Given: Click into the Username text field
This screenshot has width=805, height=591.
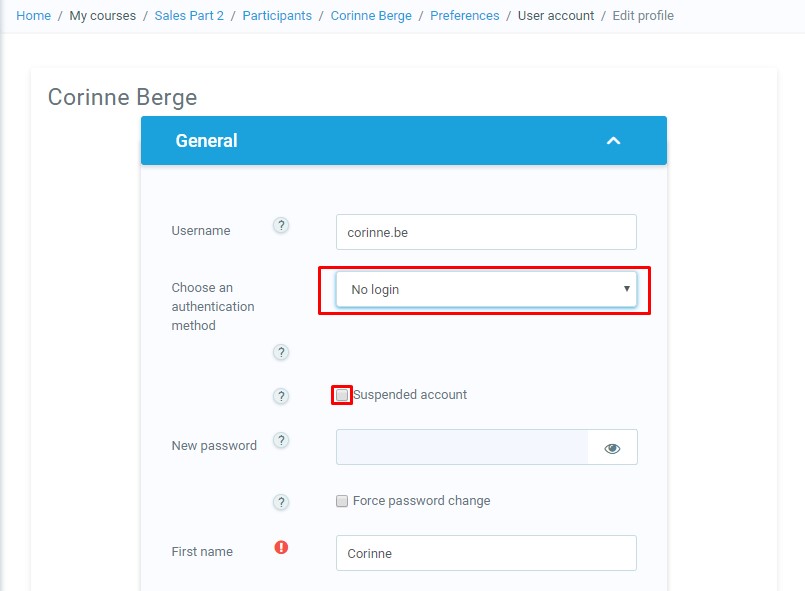Looking at the screenshot, I should point(486,232).
